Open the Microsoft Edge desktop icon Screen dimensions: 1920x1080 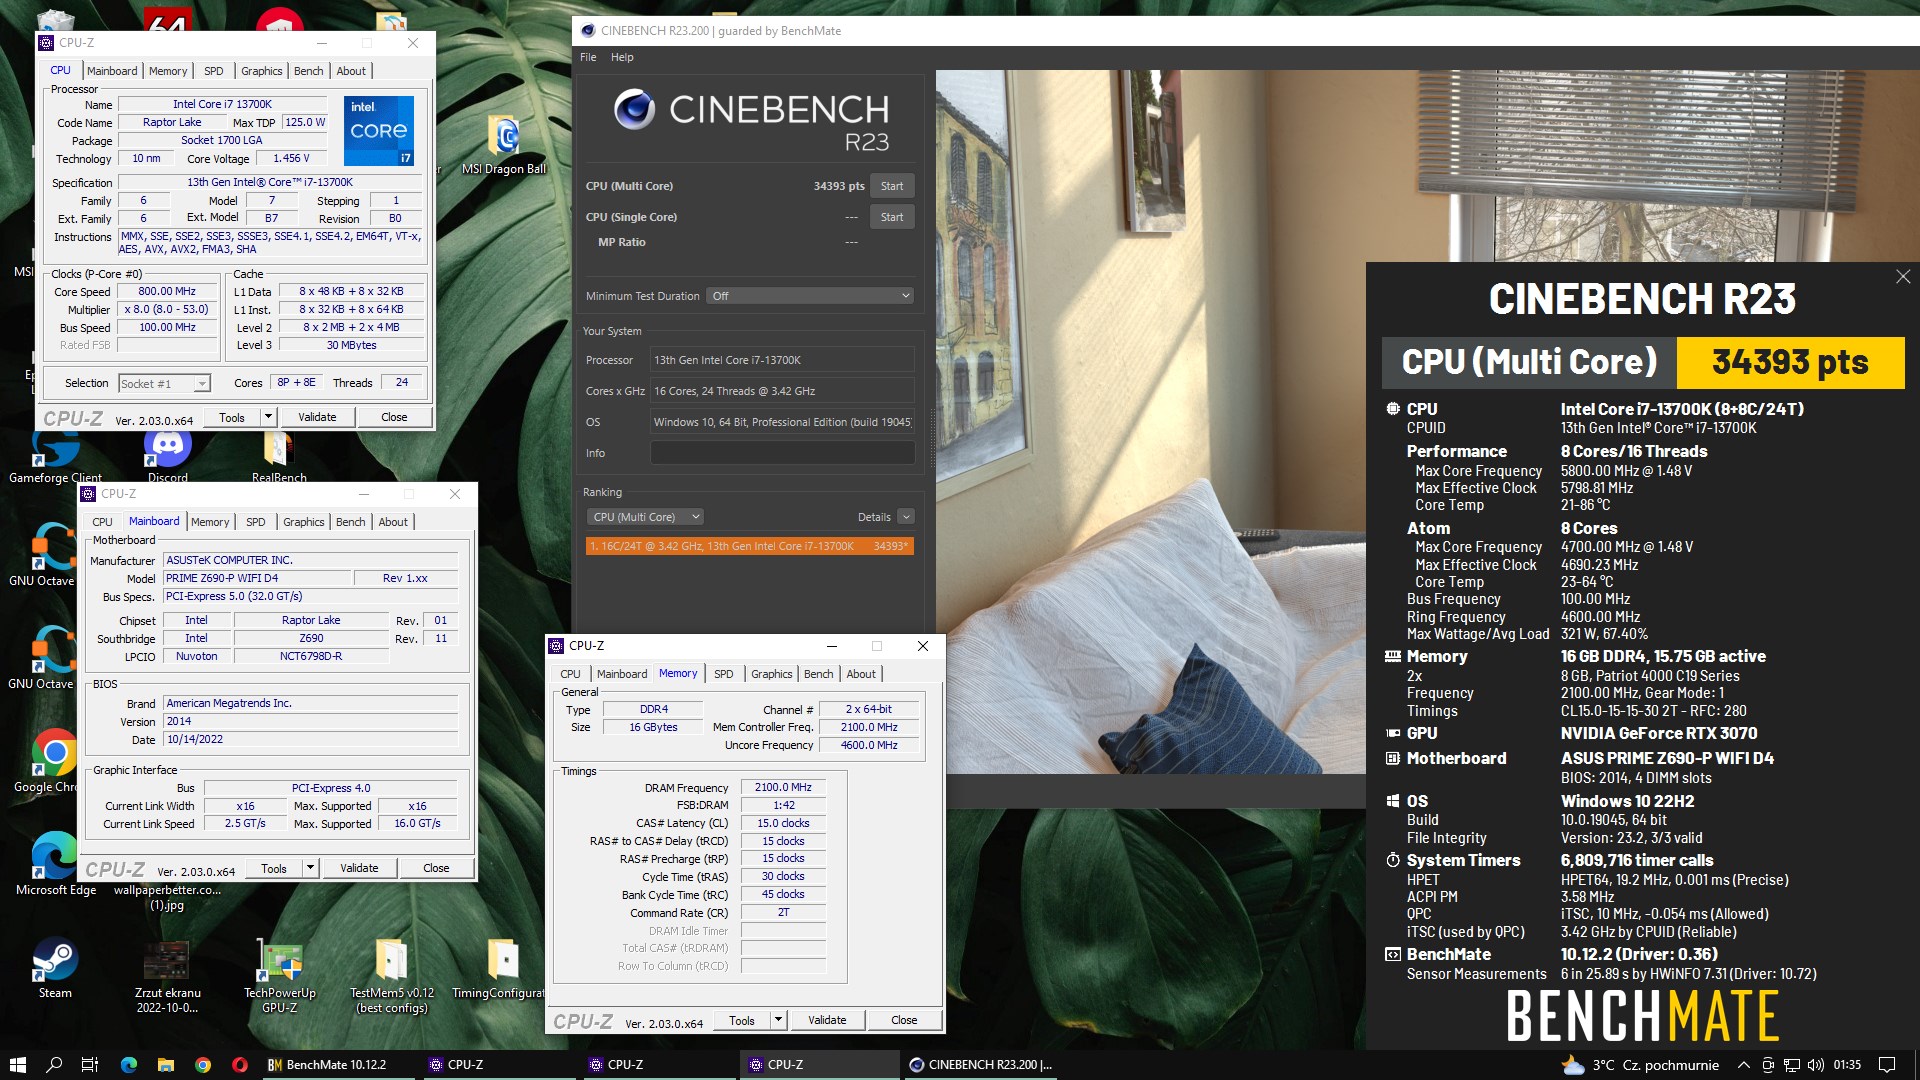point(55,857)
